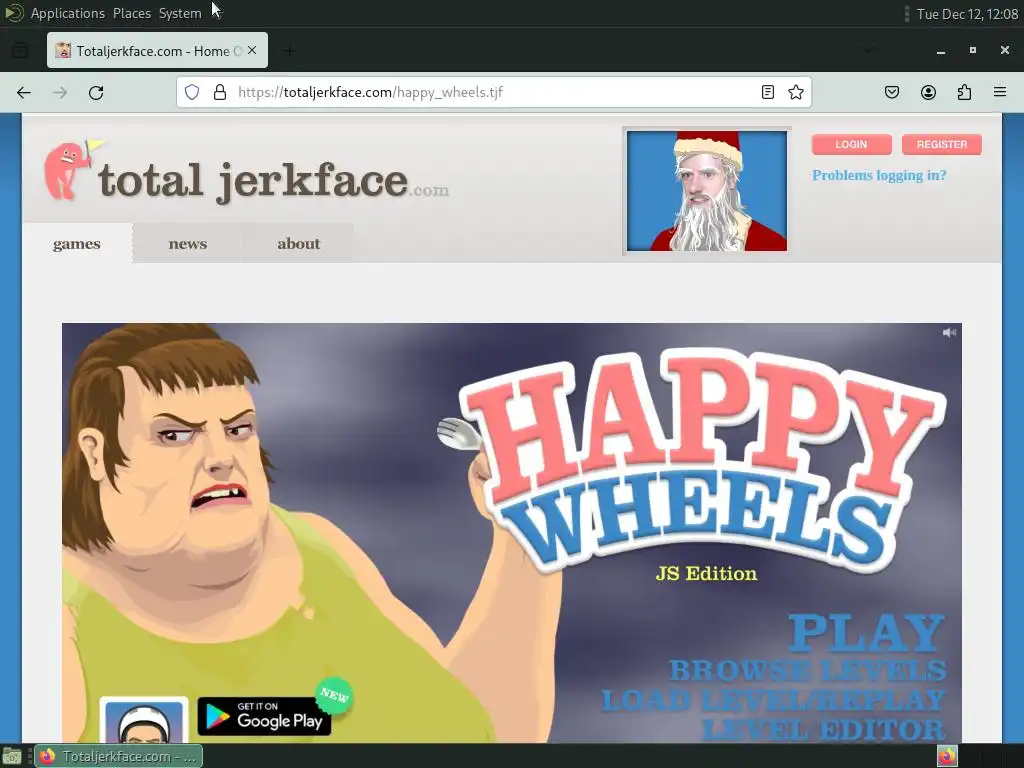The height and width of the screenshot is (768, 1024).
Task: Click the Santa character image
Action: tap(707, 191)
